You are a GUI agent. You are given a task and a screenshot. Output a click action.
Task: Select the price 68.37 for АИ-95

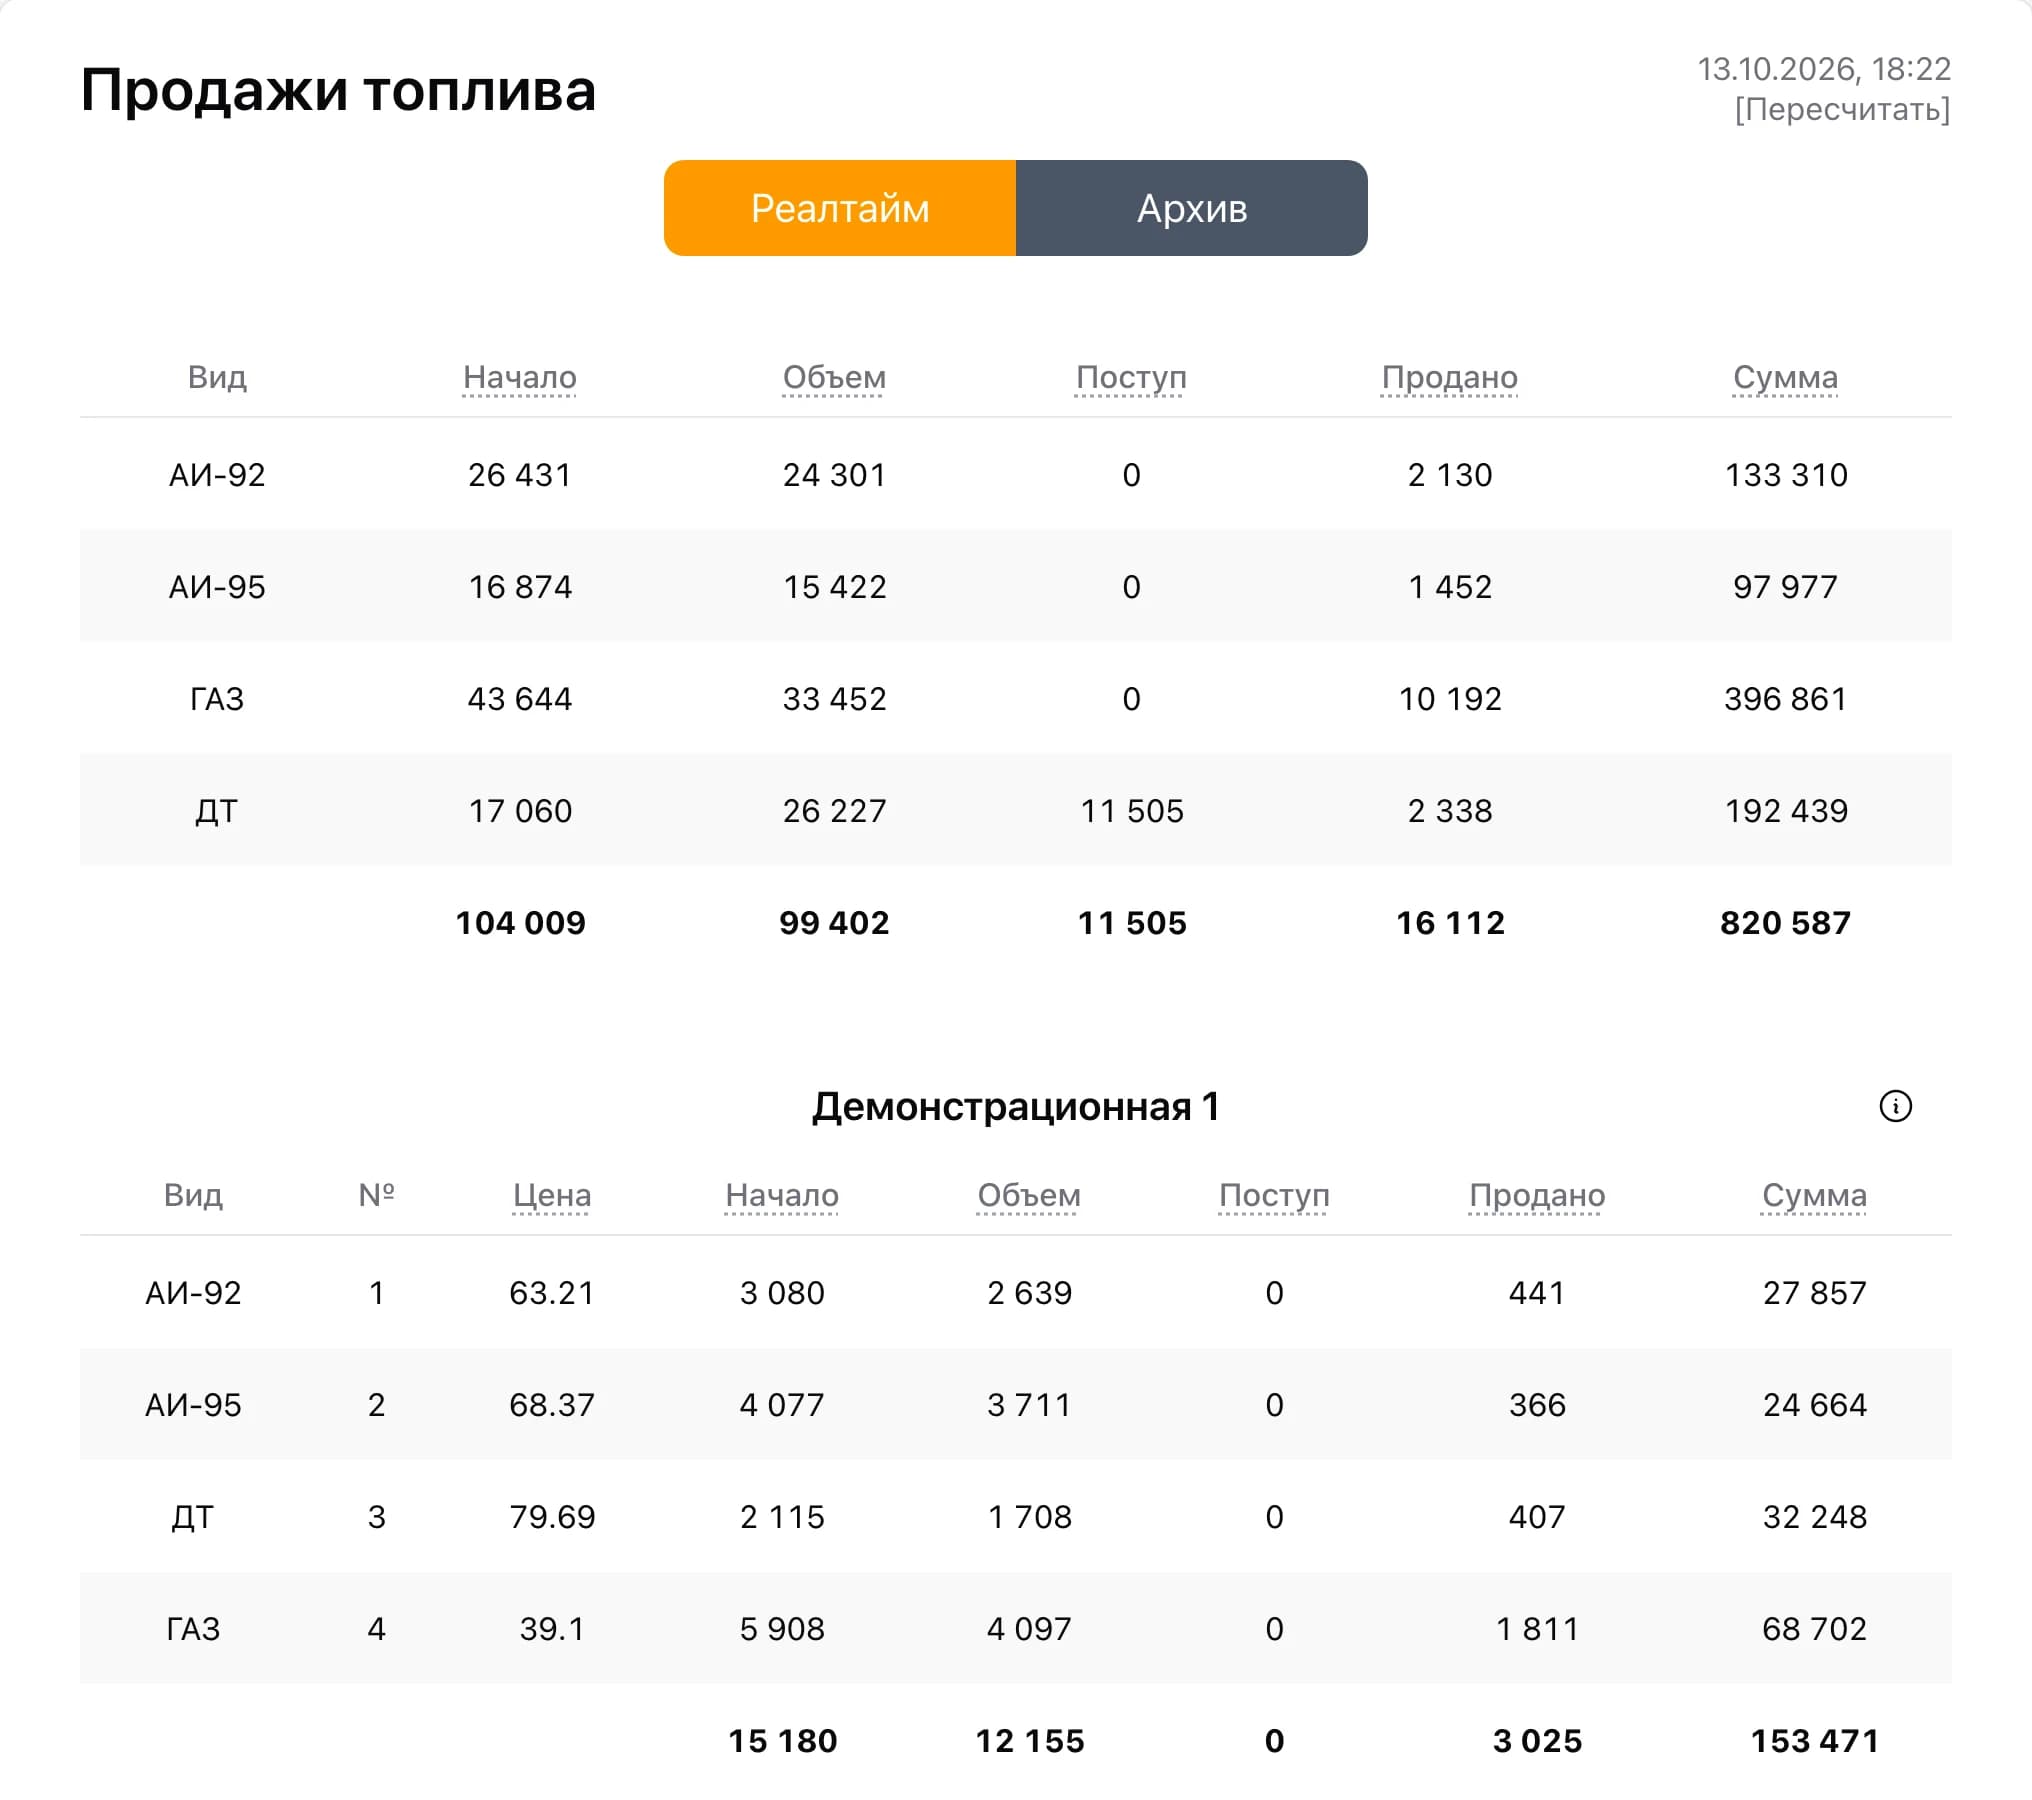coord(552,1405)
